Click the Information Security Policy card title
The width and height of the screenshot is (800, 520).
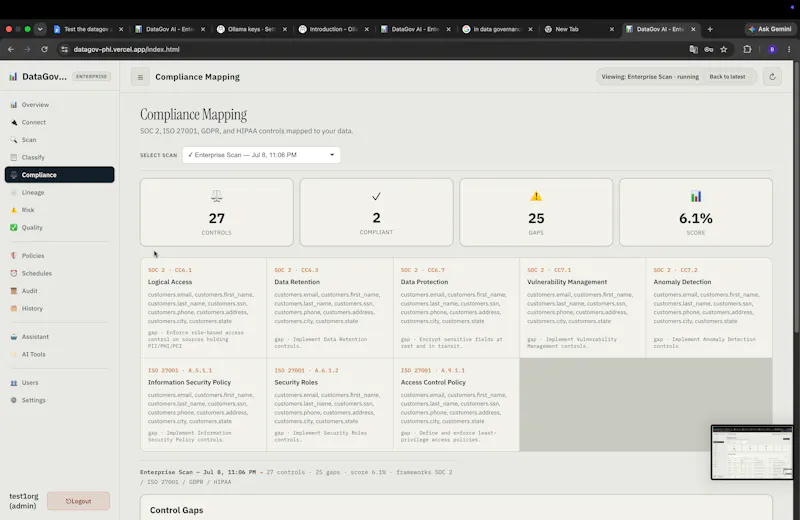pyautogui.click(x=189, y=382)
